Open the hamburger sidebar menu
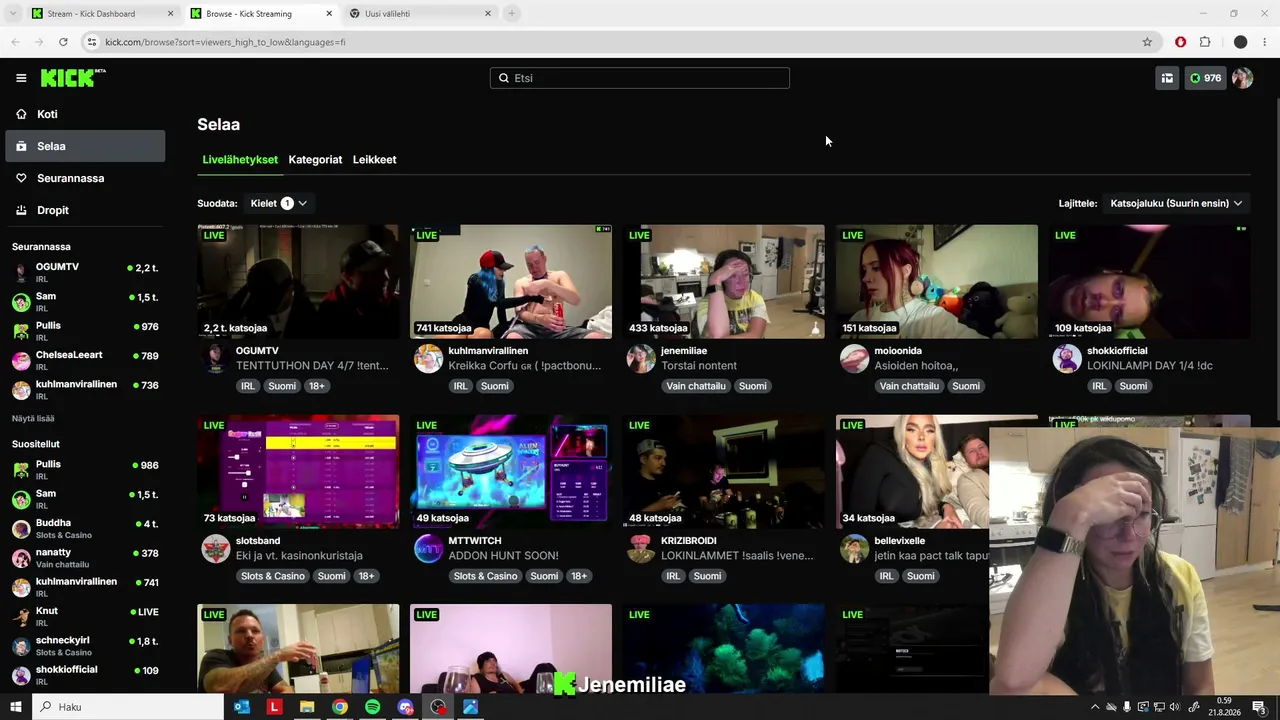 (x=21, y=78)
